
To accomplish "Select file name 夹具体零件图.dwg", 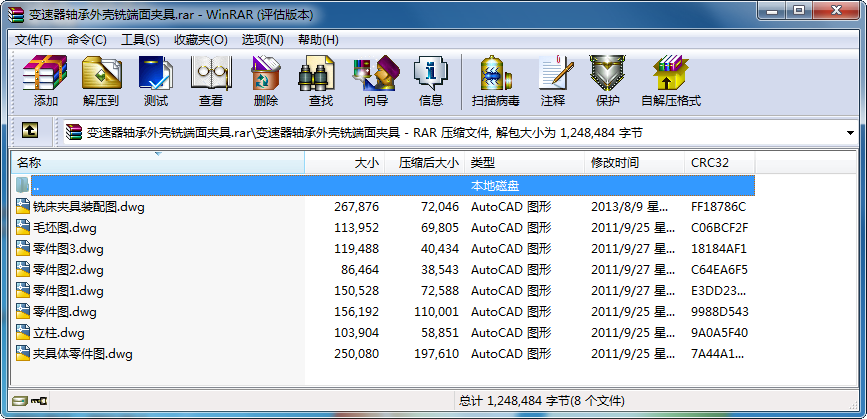I will (x=83, y=354).
